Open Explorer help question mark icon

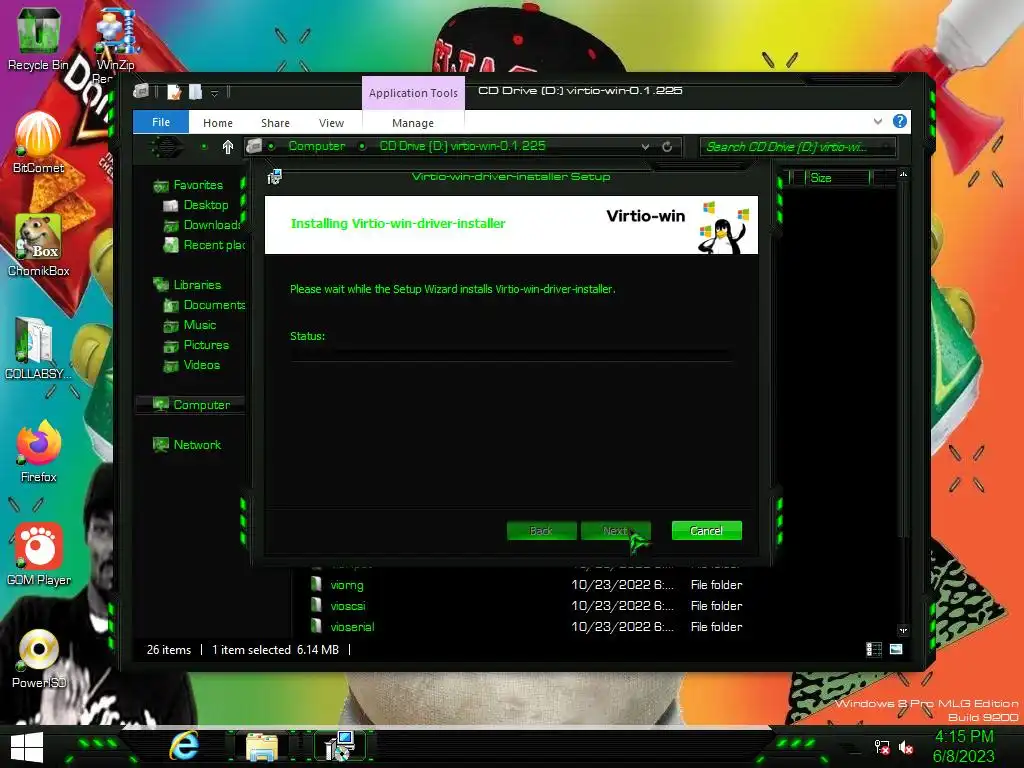click(x=900, y=121)
